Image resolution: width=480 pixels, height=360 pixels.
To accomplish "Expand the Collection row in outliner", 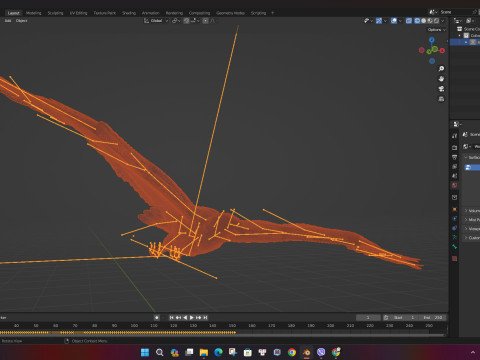I will 460,35.
